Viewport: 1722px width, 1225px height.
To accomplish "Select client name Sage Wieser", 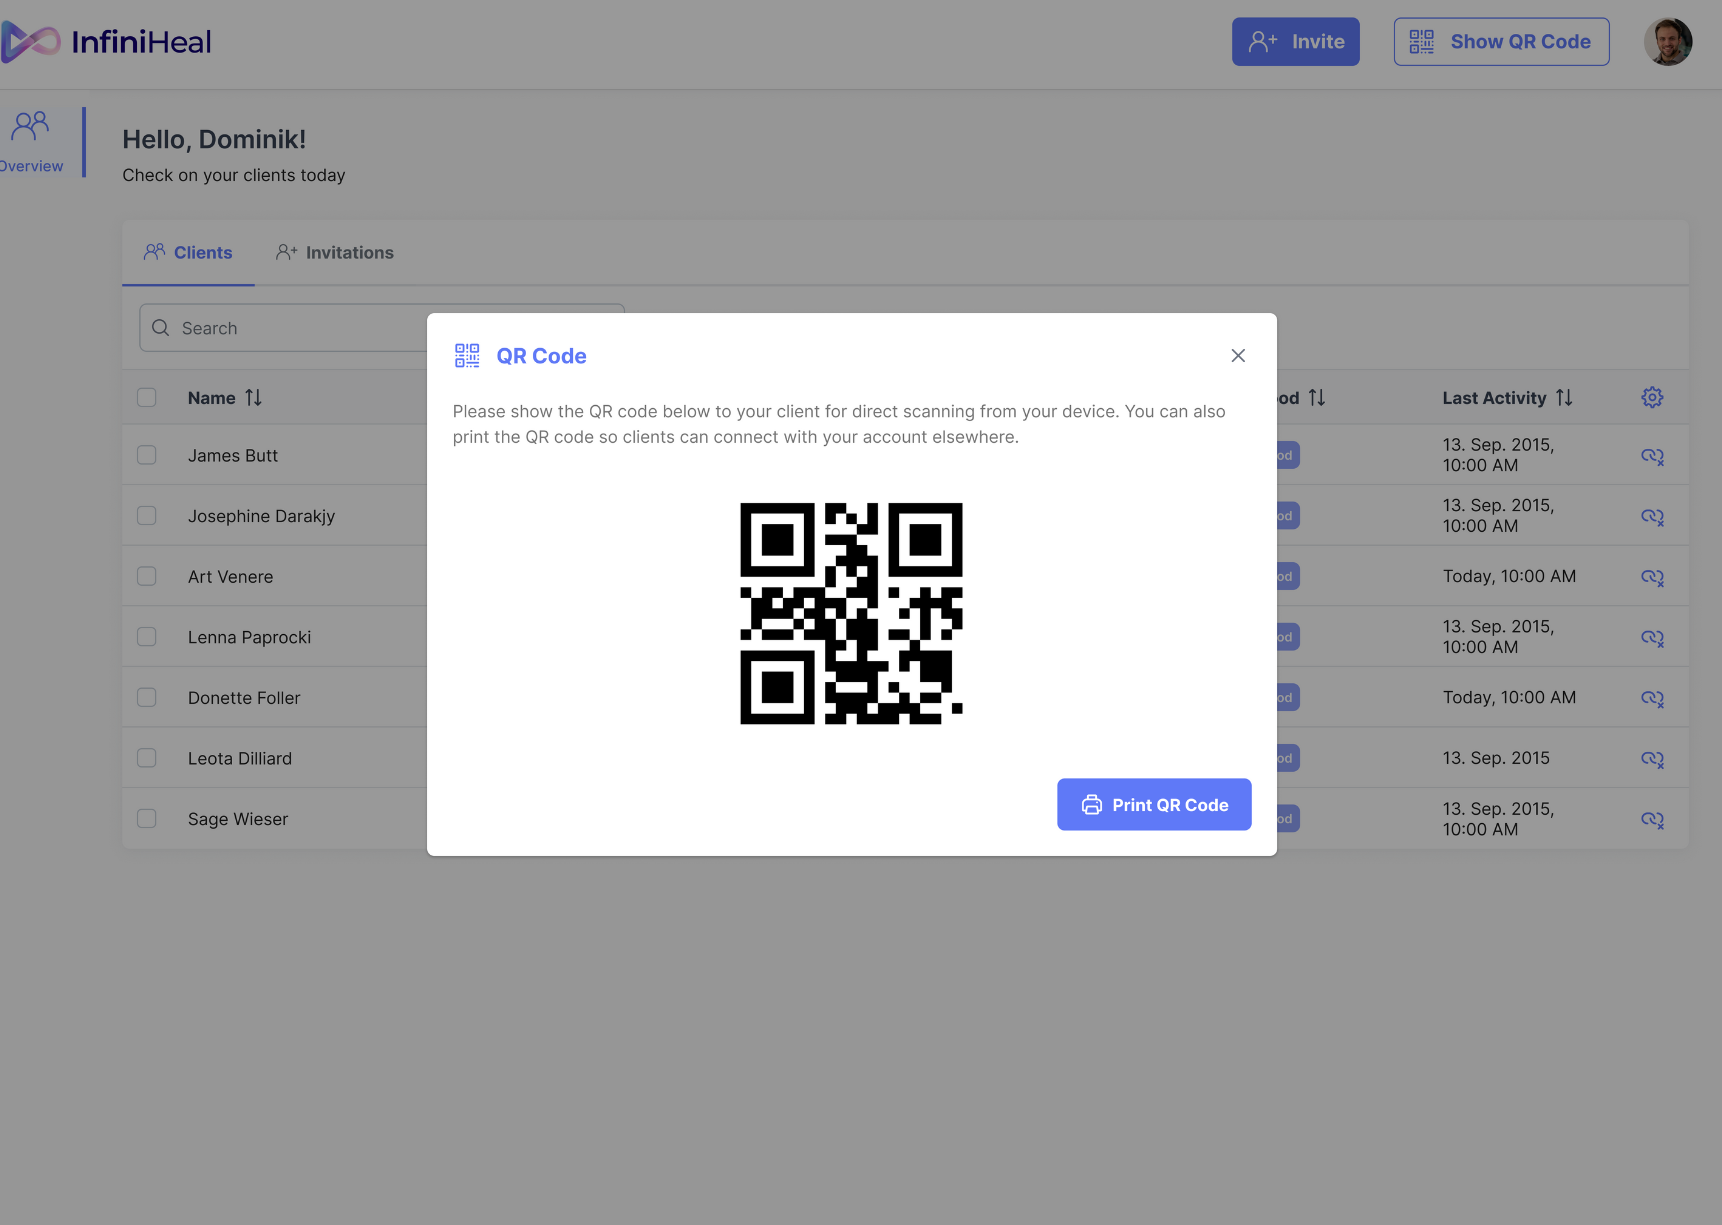I will [x=238, y=820].
